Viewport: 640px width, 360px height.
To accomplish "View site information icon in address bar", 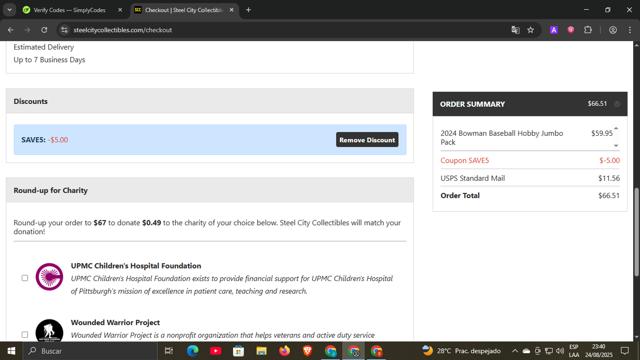I will (64, 30).
